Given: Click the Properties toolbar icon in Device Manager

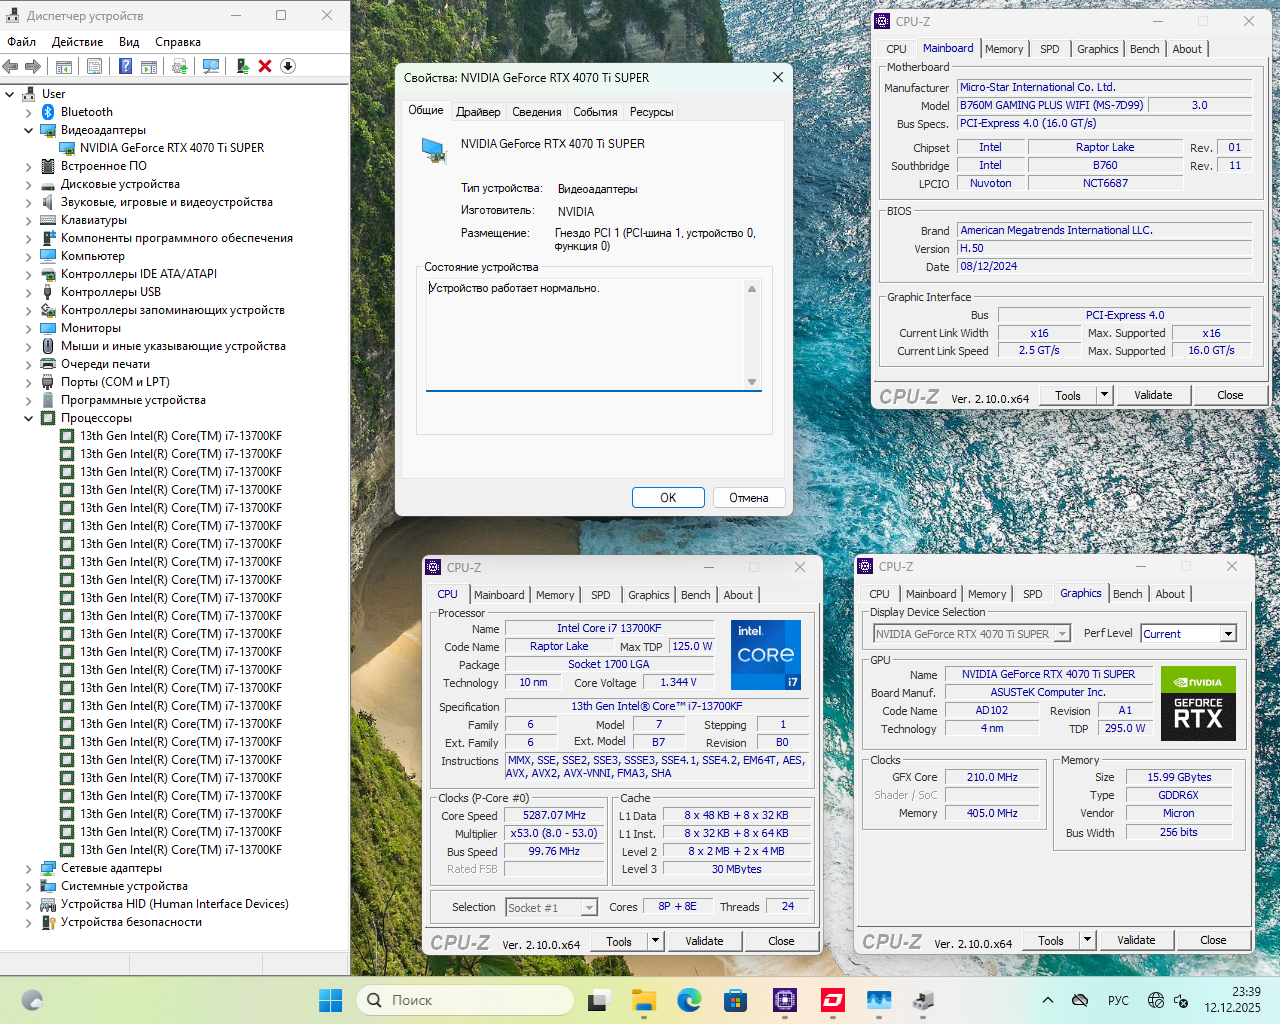Looking at the screenshot, I should 94,66.
